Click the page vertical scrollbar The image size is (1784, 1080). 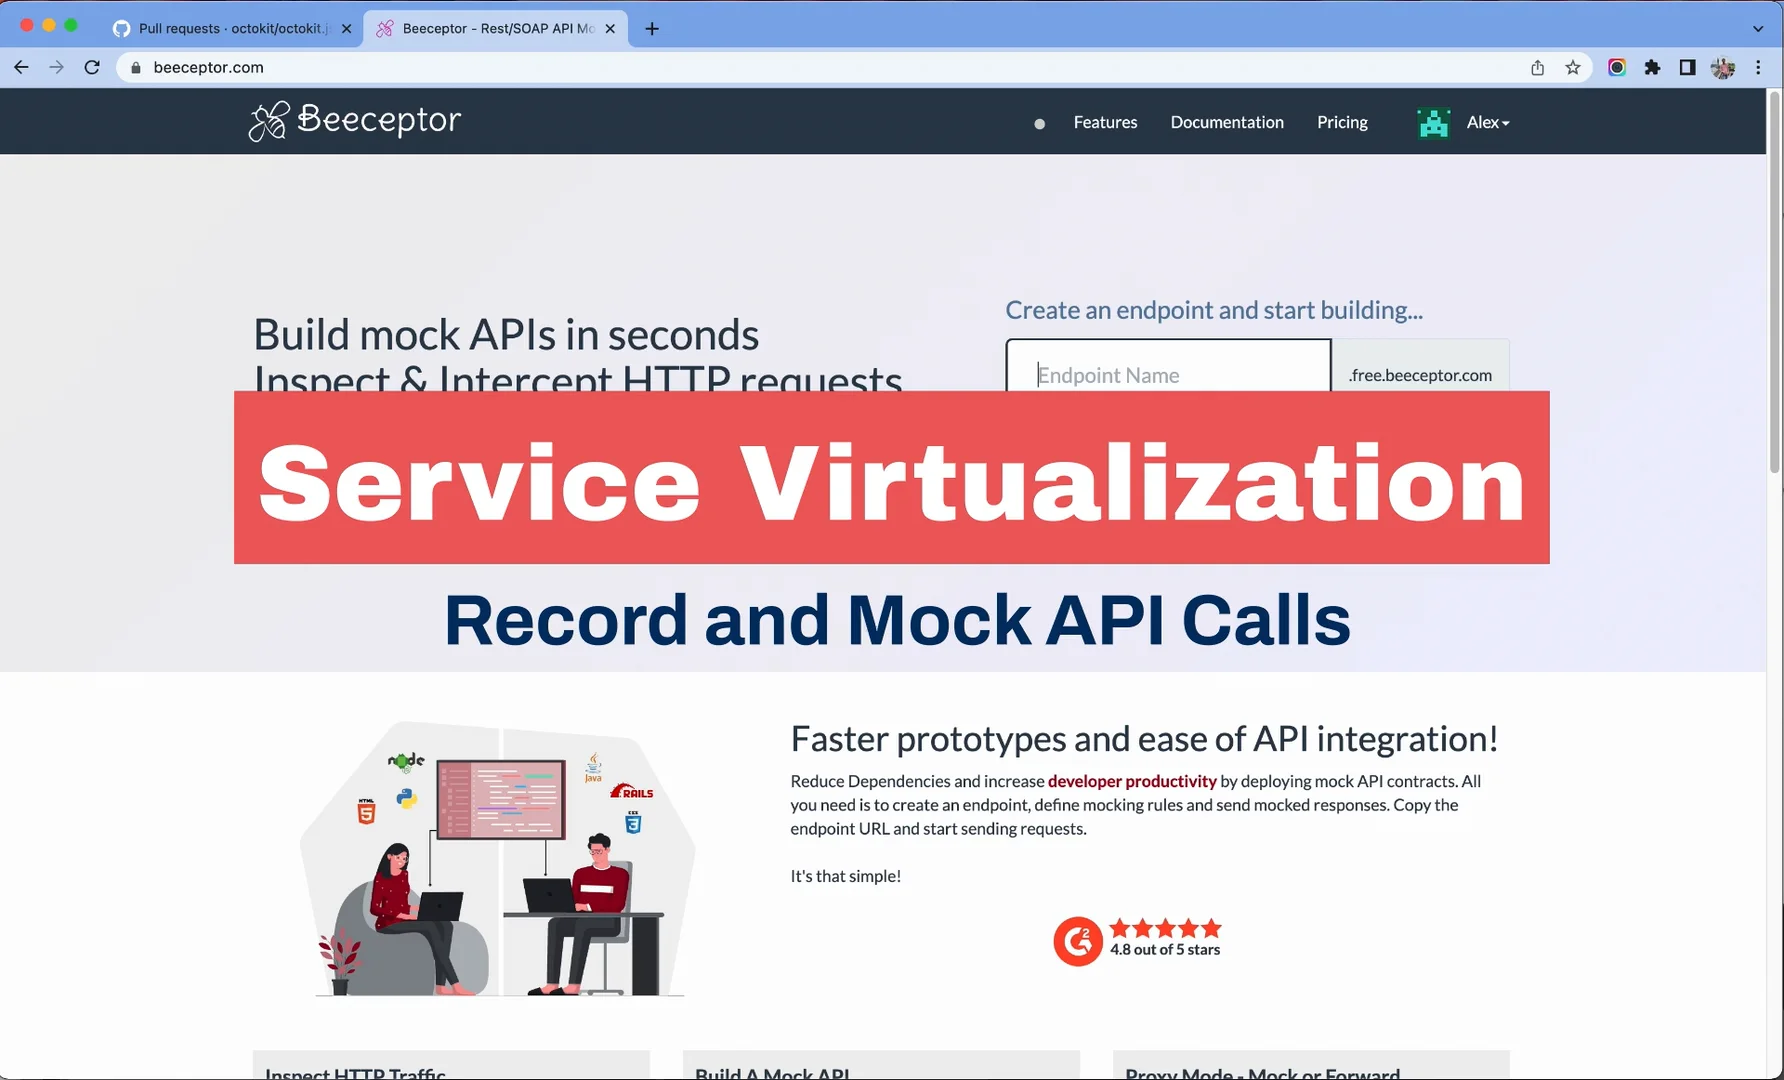(x=1775, y=280)
